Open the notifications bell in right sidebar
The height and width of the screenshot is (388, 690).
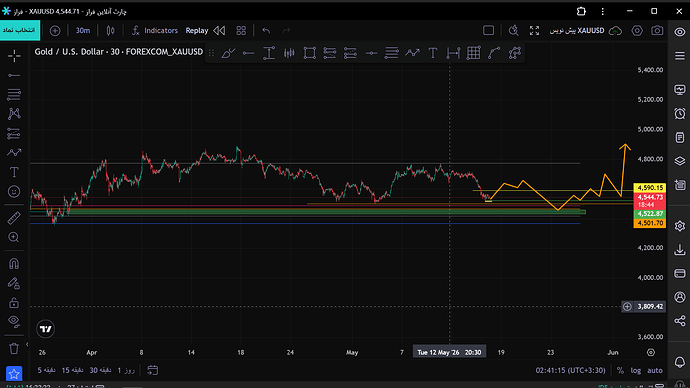point(680,362)
